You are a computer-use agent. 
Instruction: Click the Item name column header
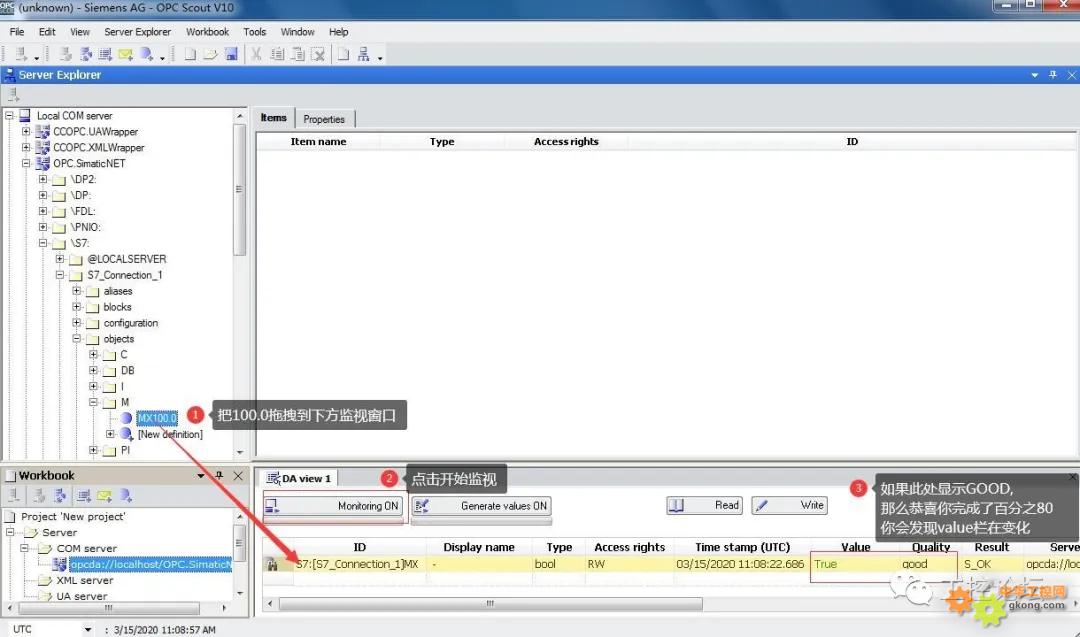coord(318,141)
